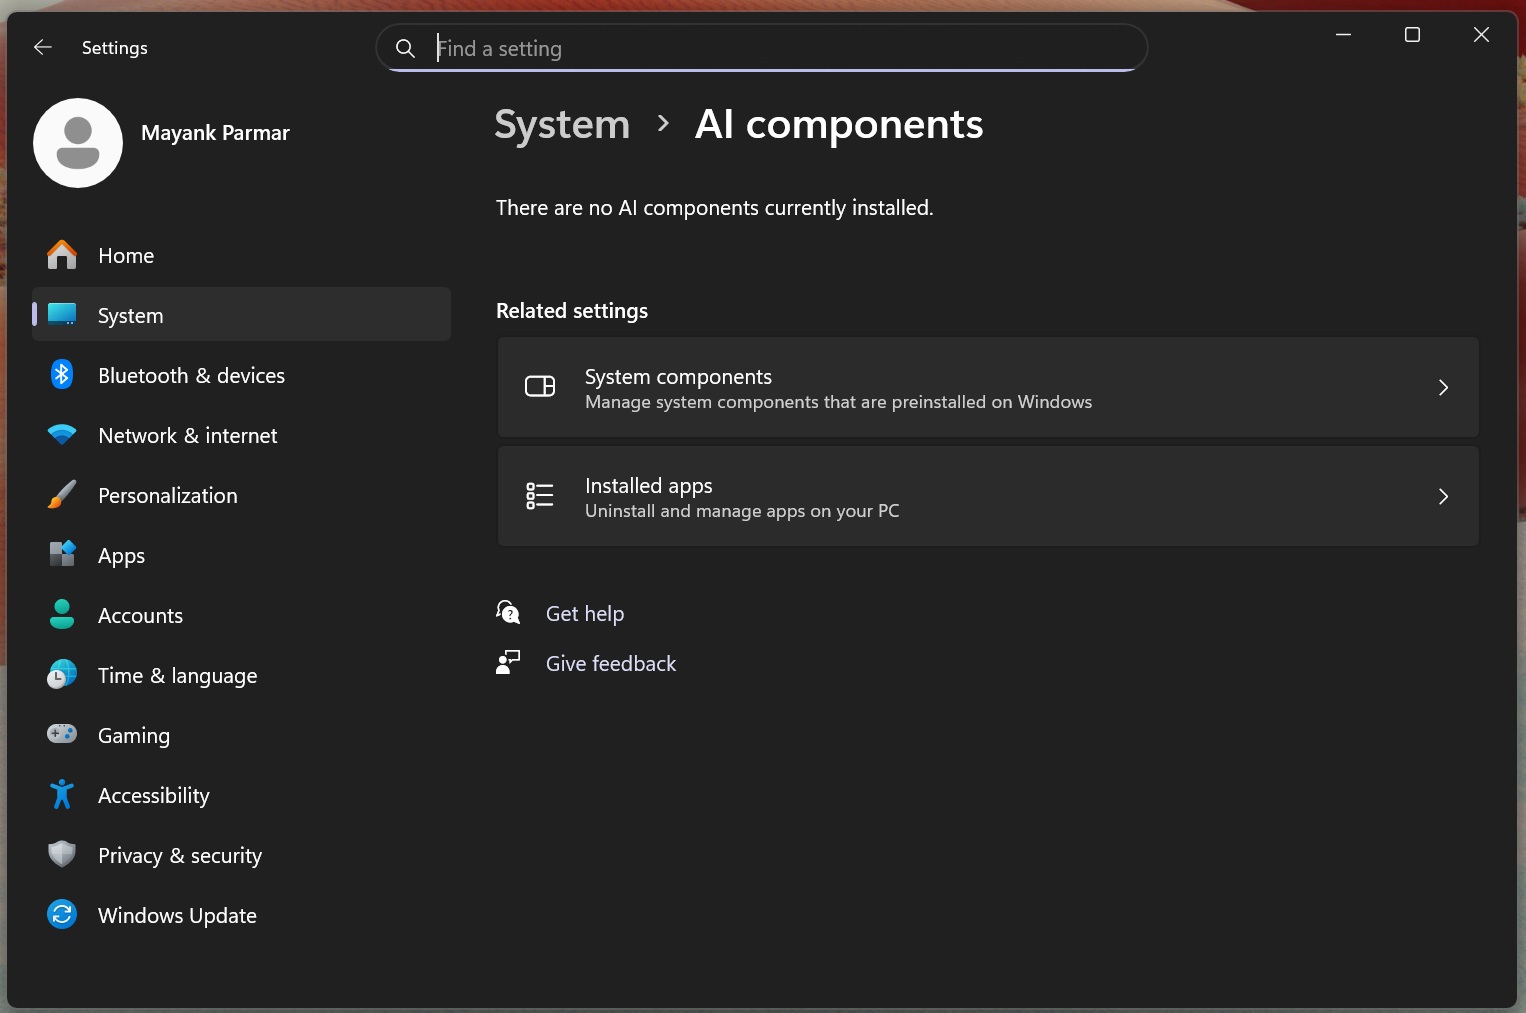Select the Bluetooth & devices icon
The width and height of the screenshot is (1526, 1013).
point(62,375)
